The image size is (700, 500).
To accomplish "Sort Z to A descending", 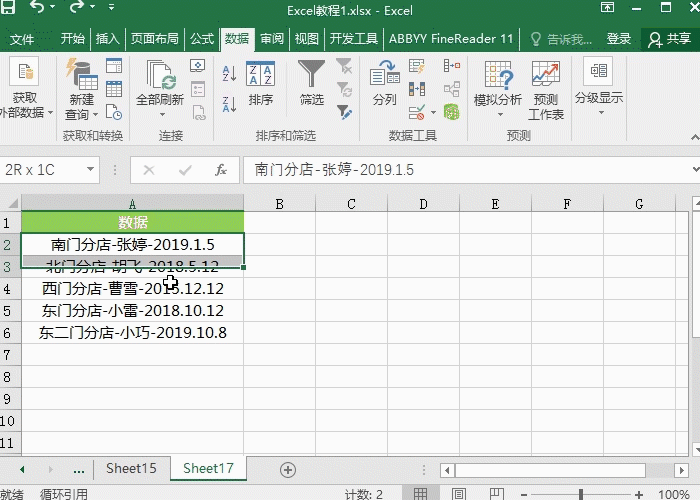I will (229, 104).
